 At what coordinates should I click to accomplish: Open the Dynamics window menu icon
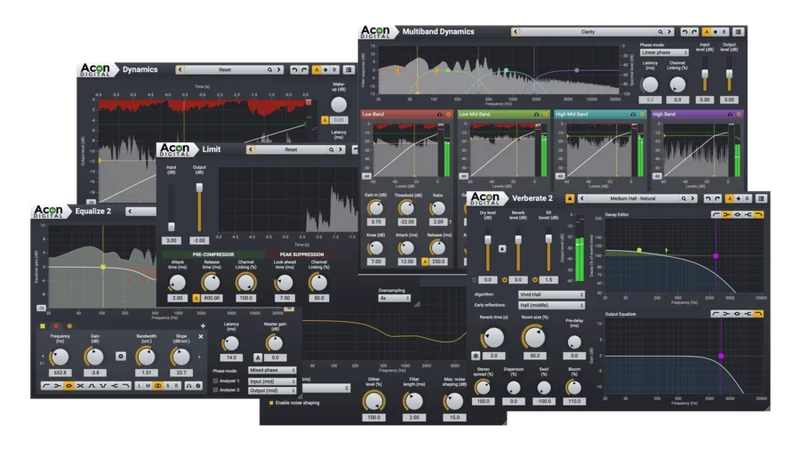point(348,70)
